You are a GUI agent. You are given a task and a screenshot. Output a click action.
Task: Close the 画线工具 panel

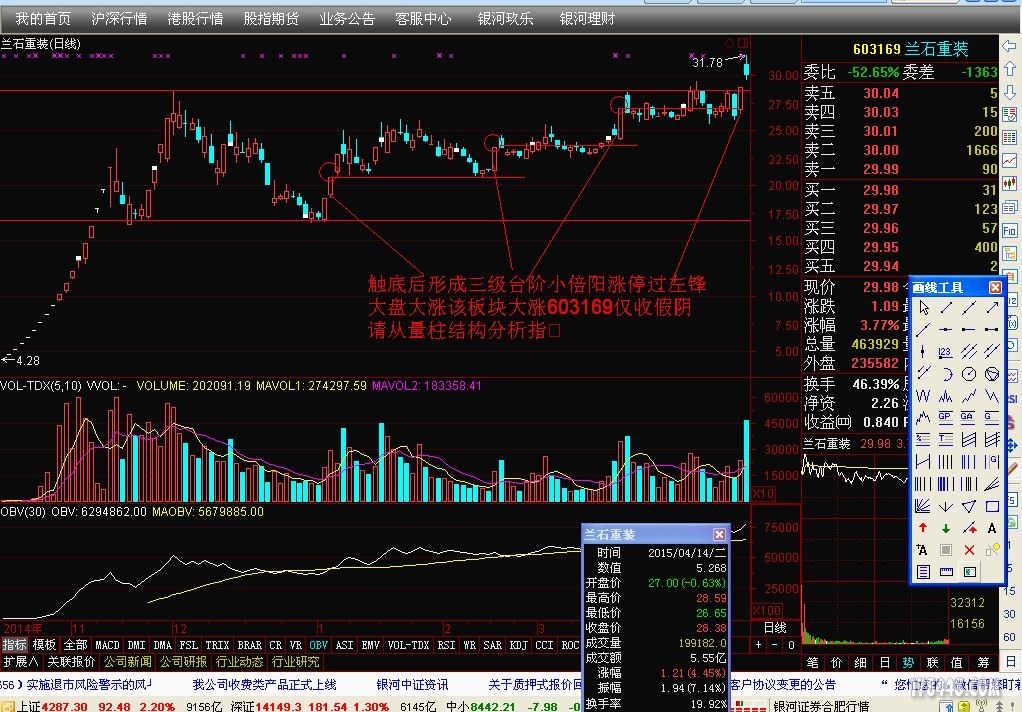click(x=995, y=288)
